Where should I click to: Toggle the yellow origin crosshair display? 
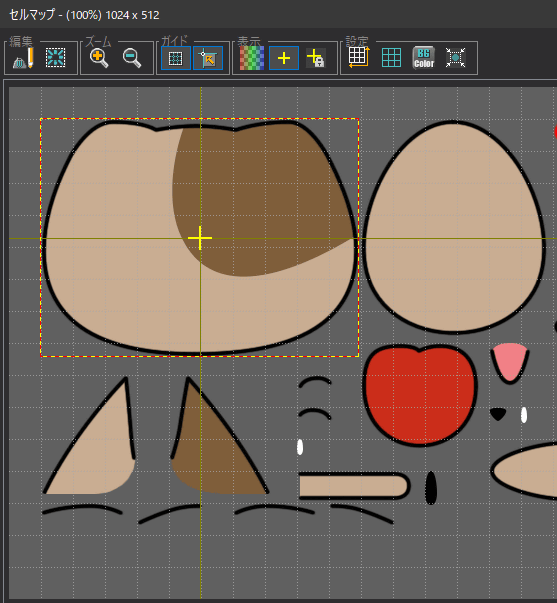[284, 58]
